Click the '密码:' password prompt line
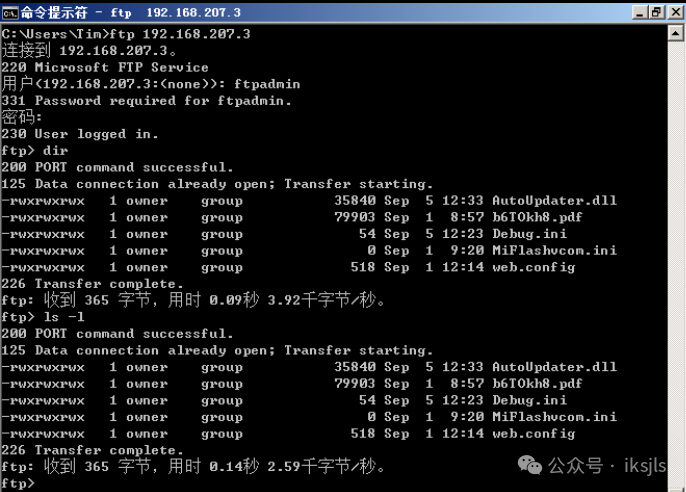Image resolution: width=686 pixels, height=492 pixels. [22, 117]
